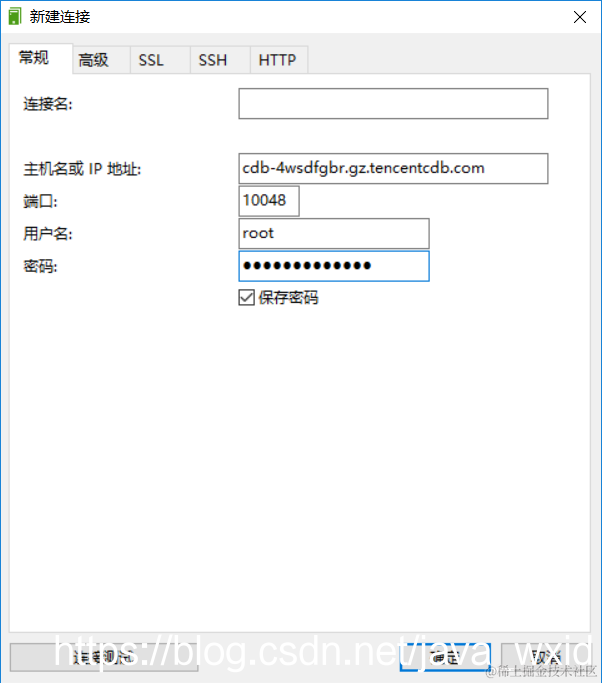
Task: Click the 密码 field label
Action: point(40,266)
